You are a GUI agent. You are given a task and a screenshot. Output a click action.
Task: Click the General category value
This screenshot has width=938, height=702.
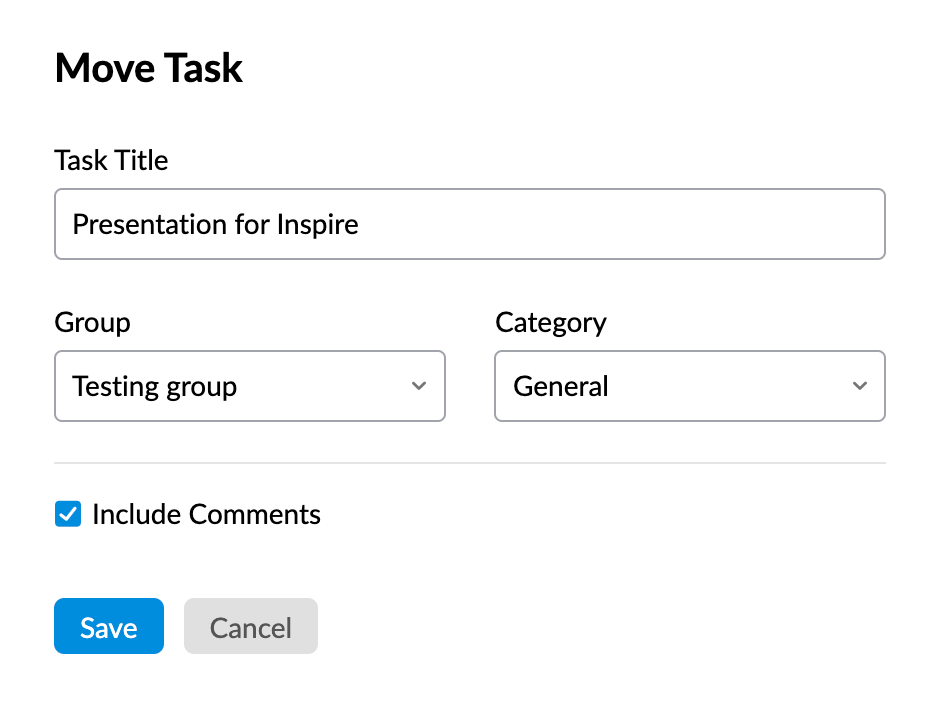[561, 386]
